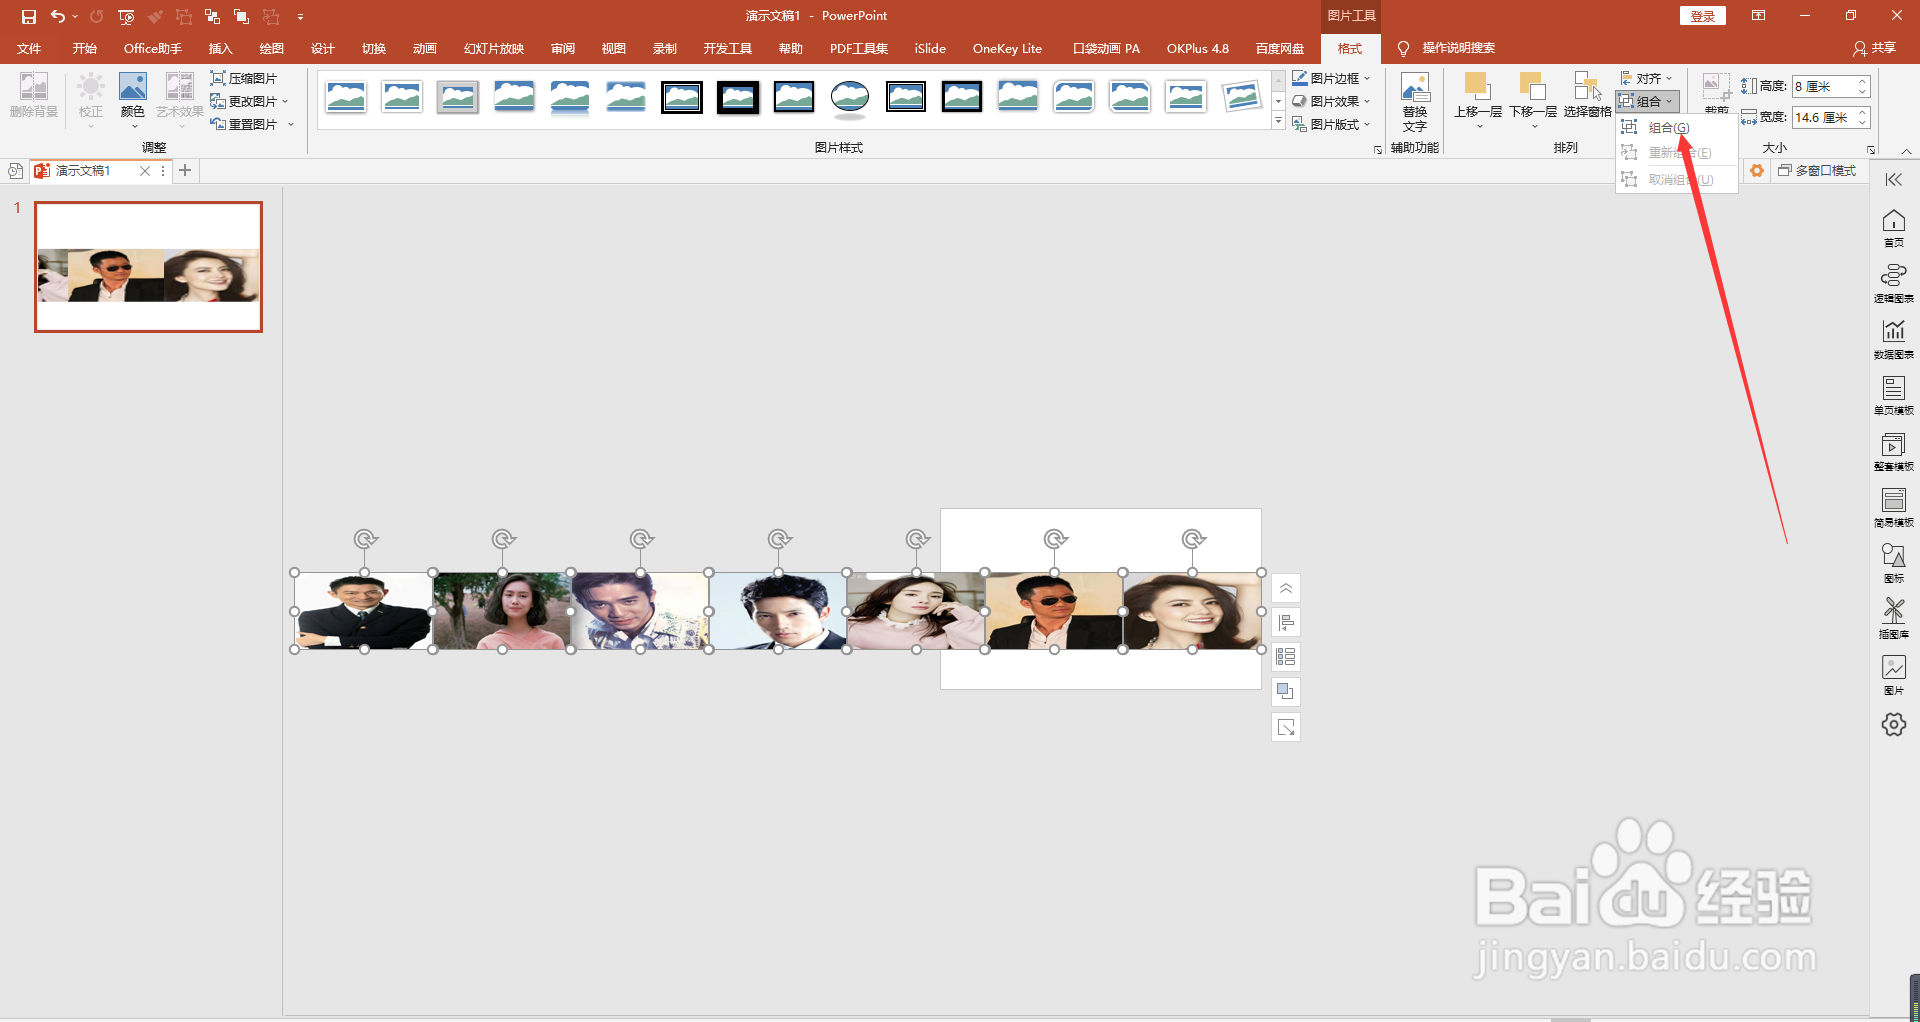Collapse the right sidebar with double-arrow icon
Screen dimensions: 1920x1022
point(1894,180)
